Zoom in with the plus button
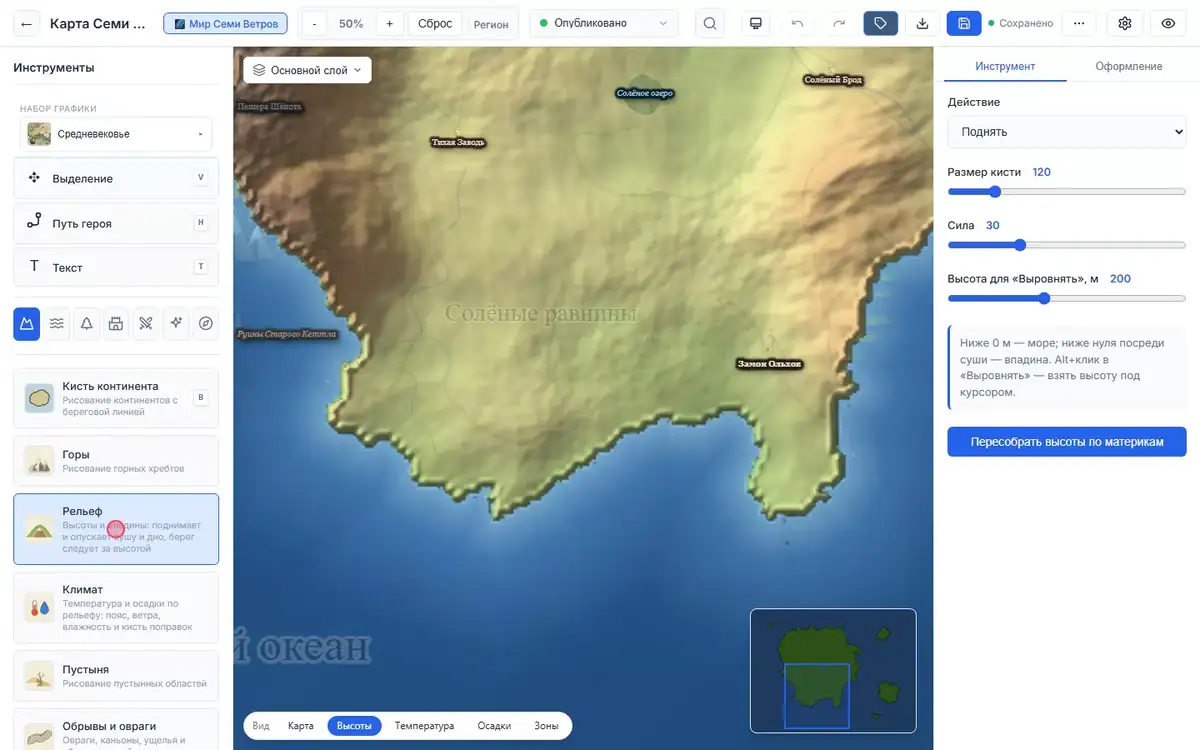The height and width of the screenshot is (750, 1200). tap(389, 23)
